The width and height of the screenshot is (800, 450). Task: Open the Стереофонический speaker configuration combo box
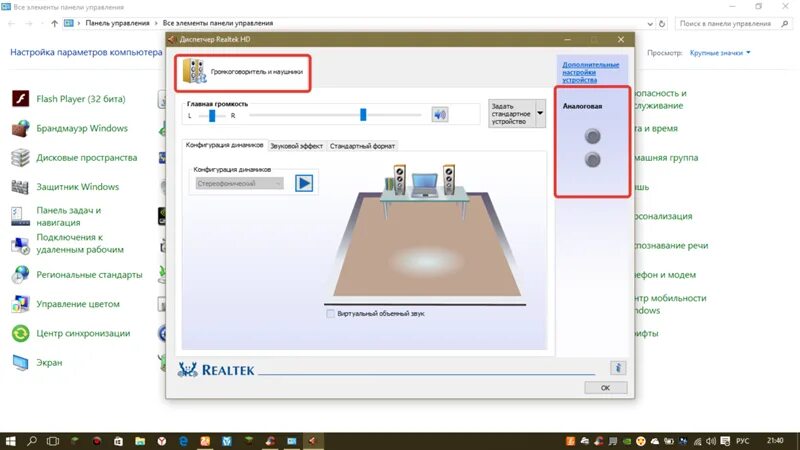point(239,183)
